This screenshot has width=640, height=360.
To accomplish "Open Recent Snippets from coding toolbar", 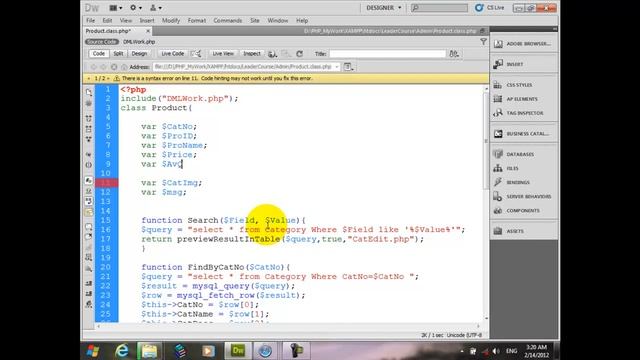I will (x=89, y=258).
